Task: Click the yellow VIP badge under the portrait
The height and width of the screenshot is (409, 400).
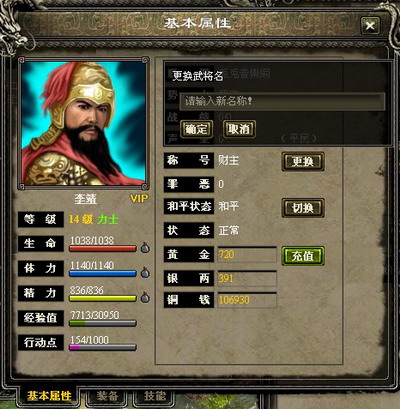Action: pyautogui.click(x=139, y=199)
